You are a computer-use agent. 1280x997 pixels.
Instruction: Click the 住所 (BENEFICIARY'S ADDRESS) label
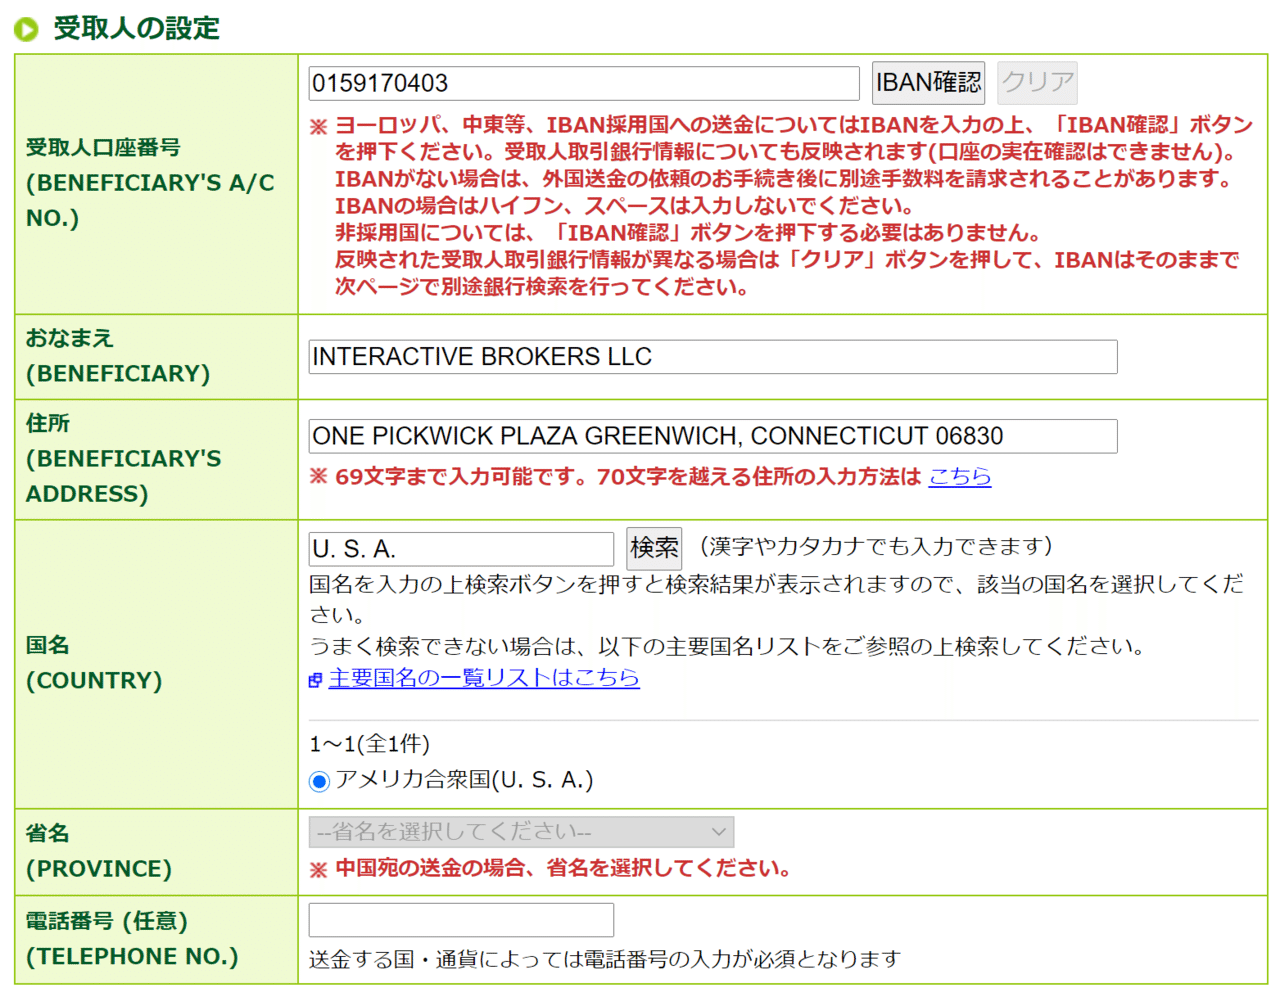pyautogui.click(x=124, y=459)
